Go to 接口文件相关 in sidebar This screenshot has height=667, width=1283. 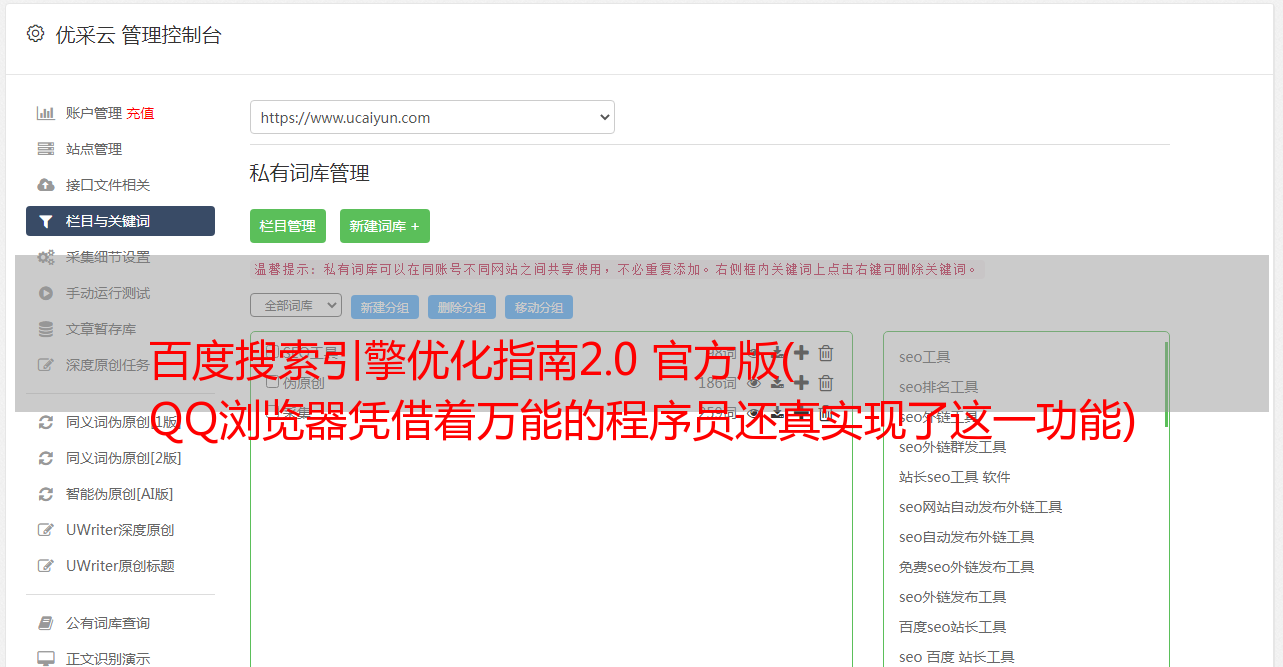(x=108, y=185)
